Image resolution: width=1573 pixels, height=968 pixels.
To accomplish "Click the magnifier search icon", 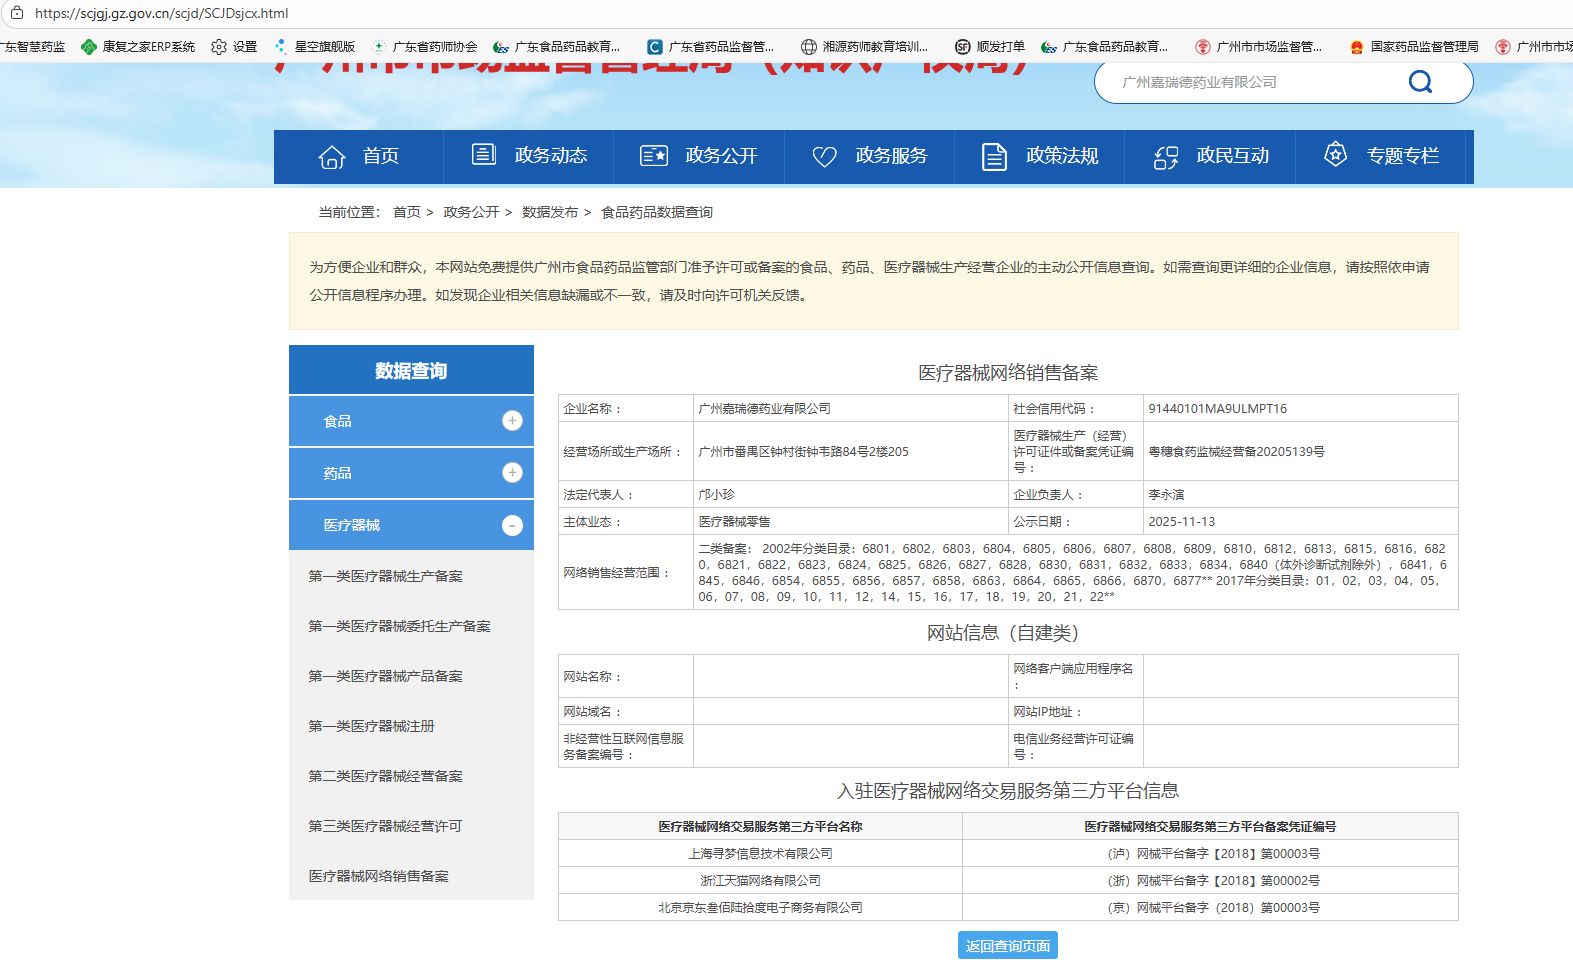I will click(1420, 82).
